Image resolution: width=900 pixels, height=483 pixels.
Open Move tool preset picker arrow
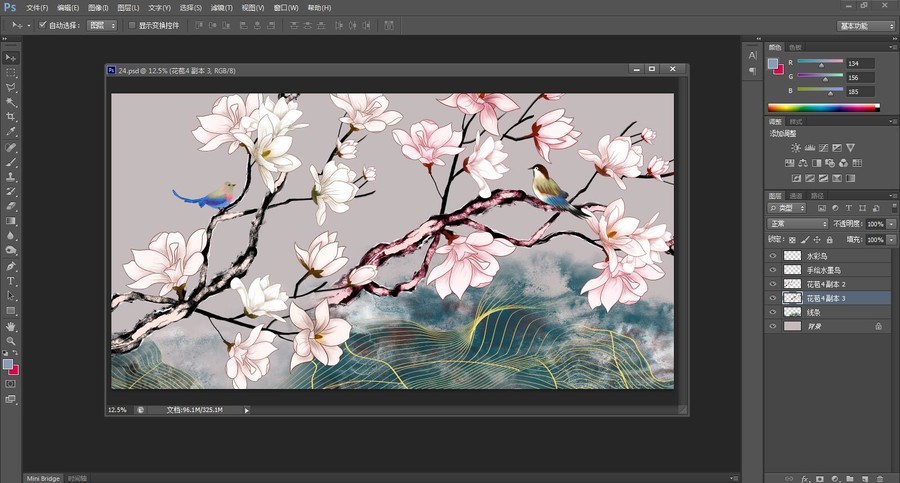[29, 25]
